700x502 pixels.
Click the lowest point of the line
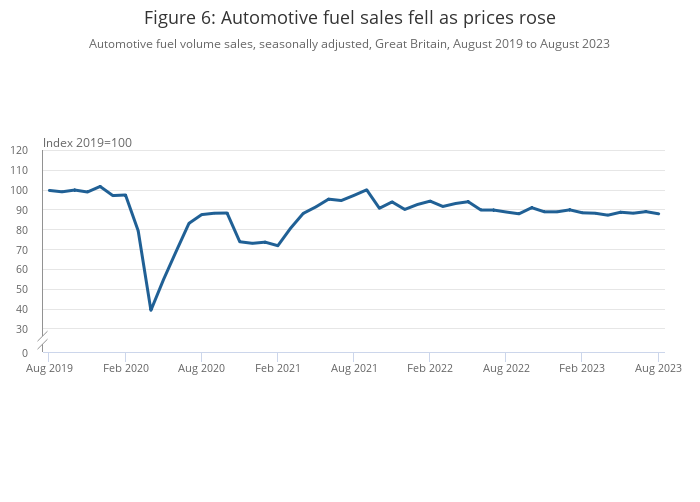tap(151, 310)
